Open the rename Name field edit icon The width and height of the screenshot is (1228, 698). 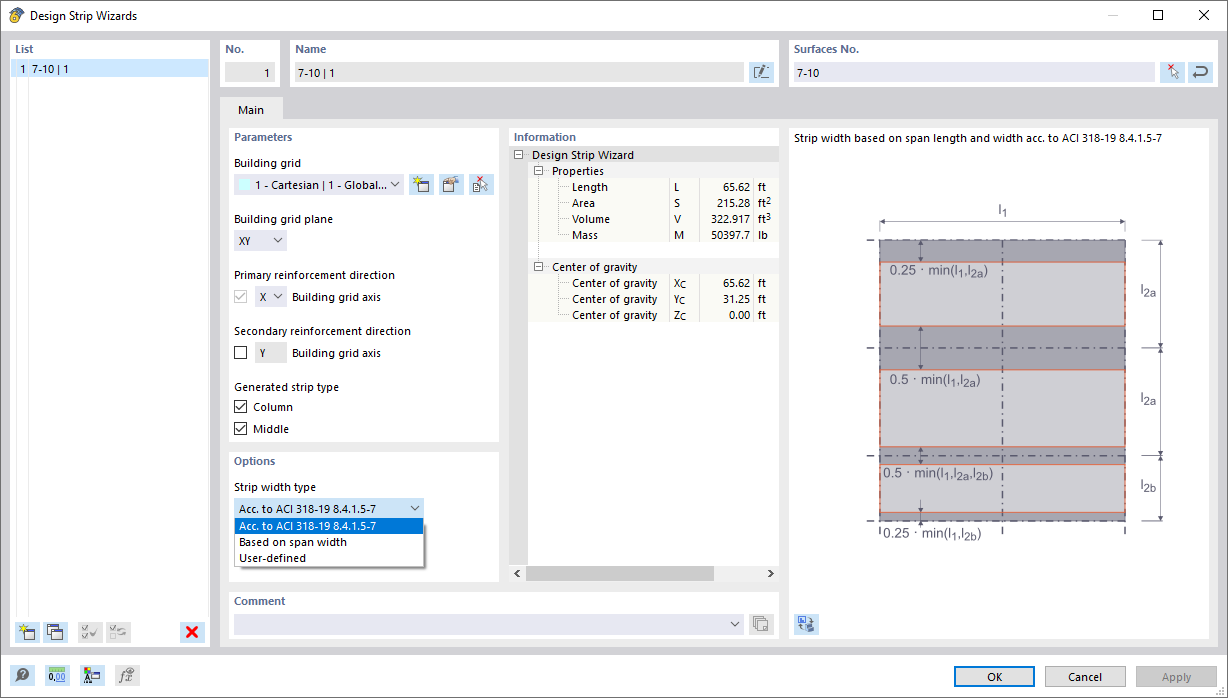point(761,71)
